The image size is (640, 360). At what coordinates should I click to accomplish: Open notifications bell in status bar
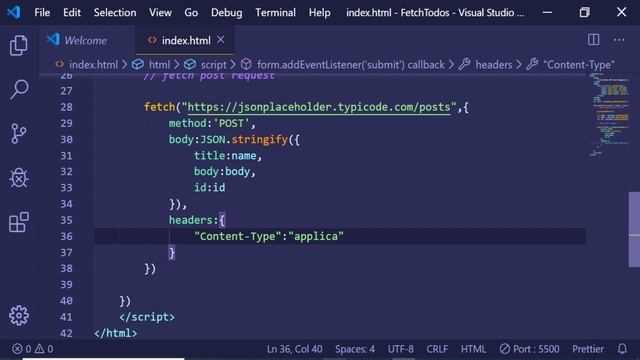(x=622, y=349)
